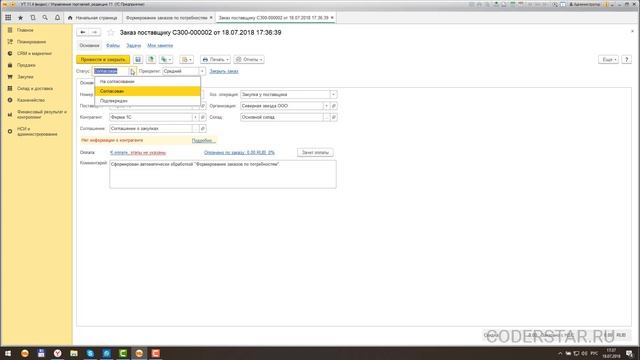Select the Основное navigation tab
The width and height of the screenshot is (640, 360).
tap(89, 46)
